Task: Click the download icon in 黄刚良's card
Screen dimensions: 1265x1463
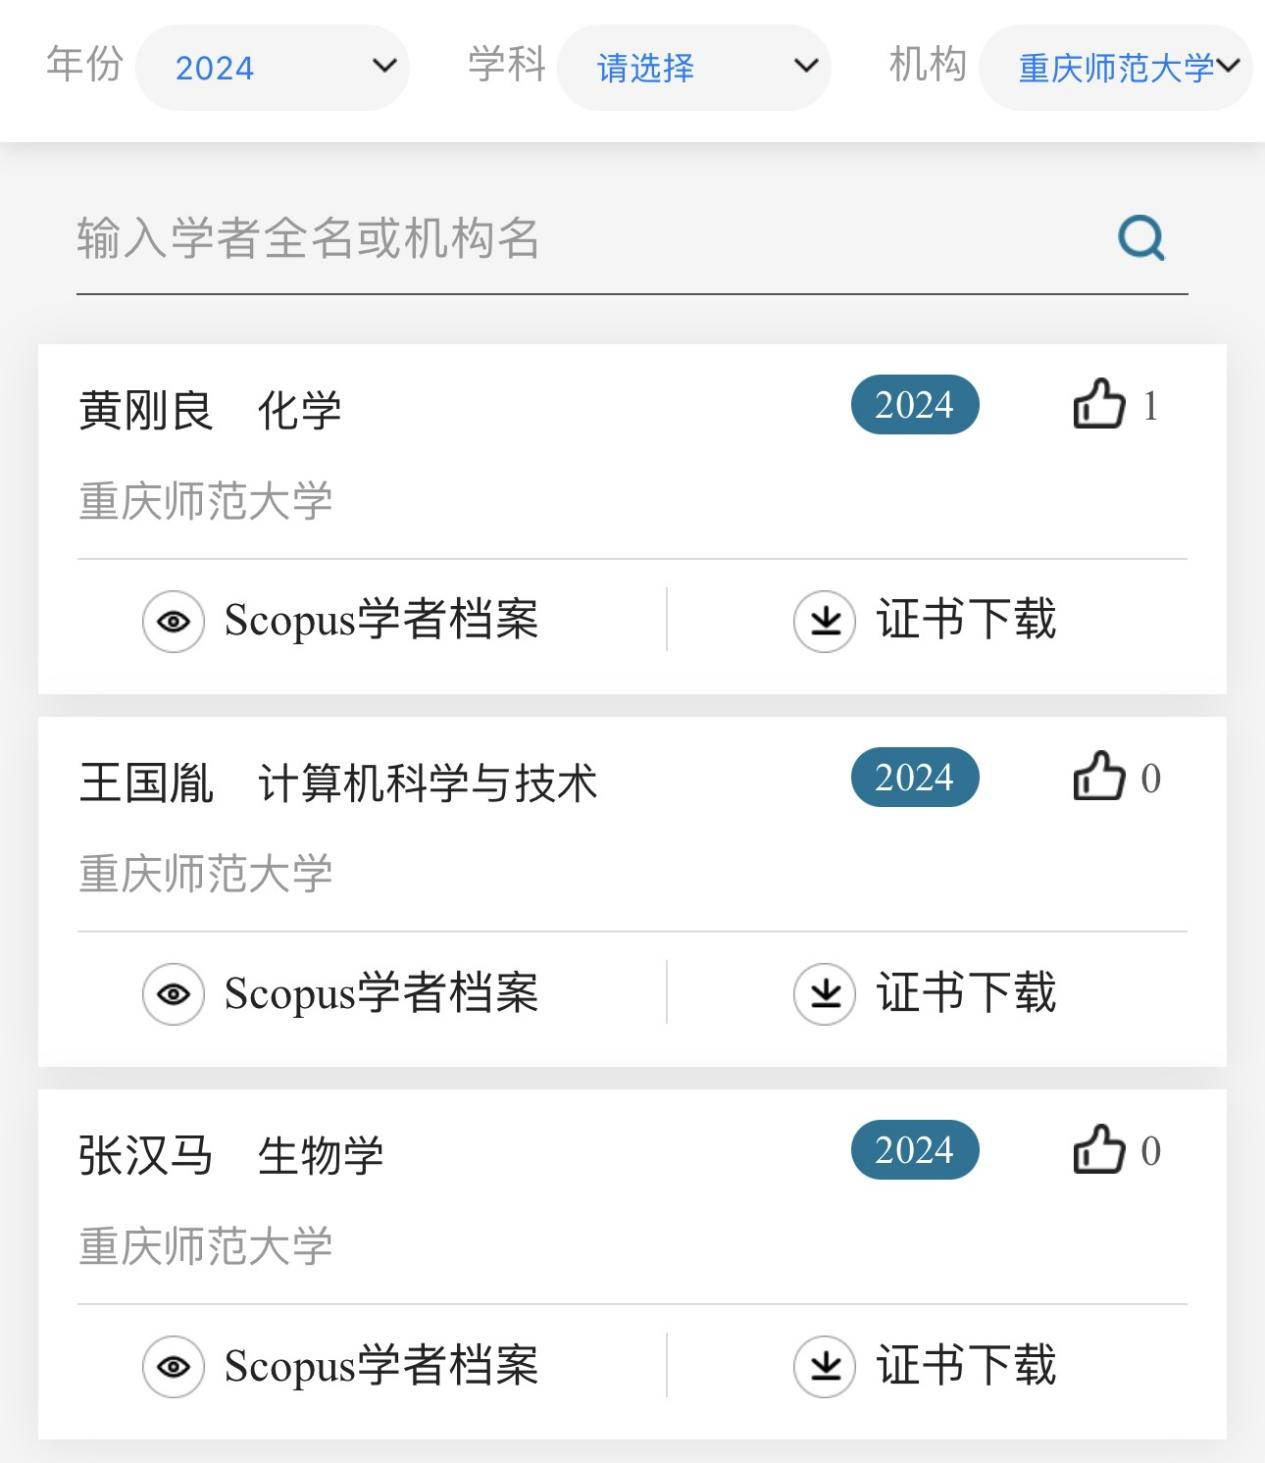Action: pyautogui.click(x=824, y=621)
